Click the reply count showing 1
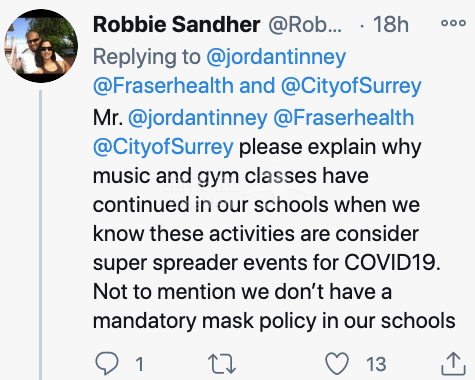The width and height of the screenshot is (475, 380). point(140,364)
